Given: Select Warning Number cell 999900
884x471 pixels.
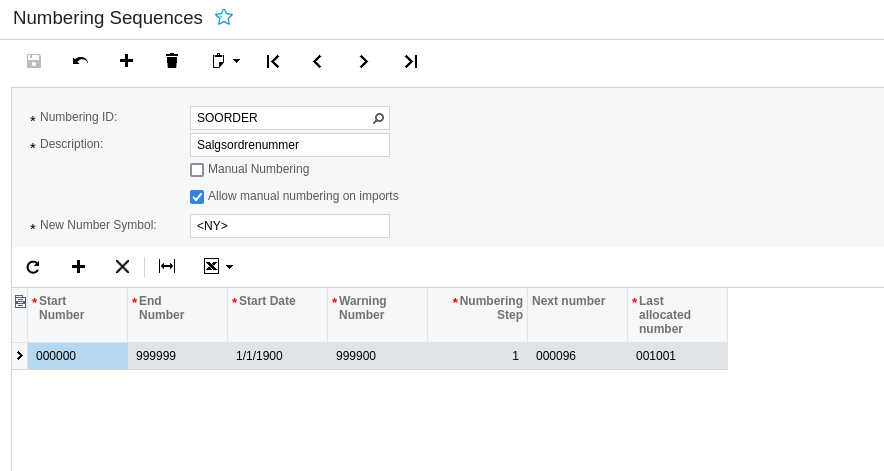Looking at the screenshot, I should pos(378,356).
